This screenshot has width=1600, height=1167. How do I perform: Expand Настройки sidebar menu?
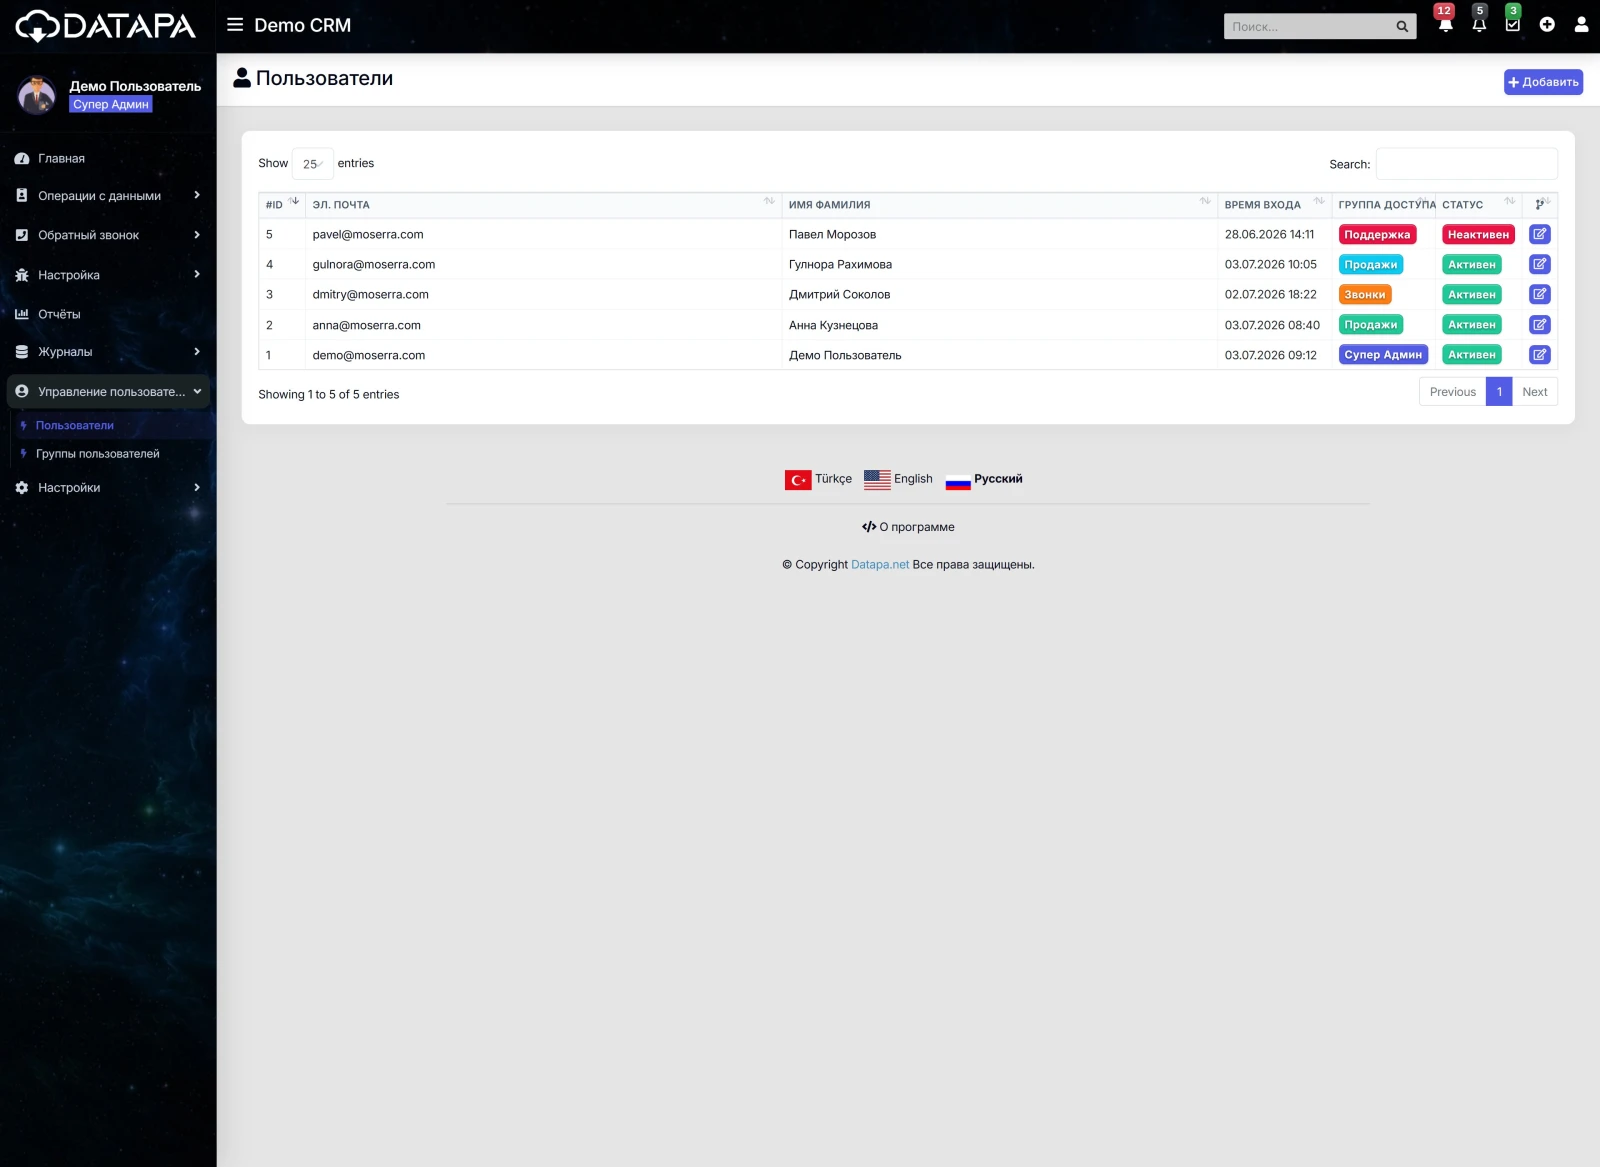point(108,488)
